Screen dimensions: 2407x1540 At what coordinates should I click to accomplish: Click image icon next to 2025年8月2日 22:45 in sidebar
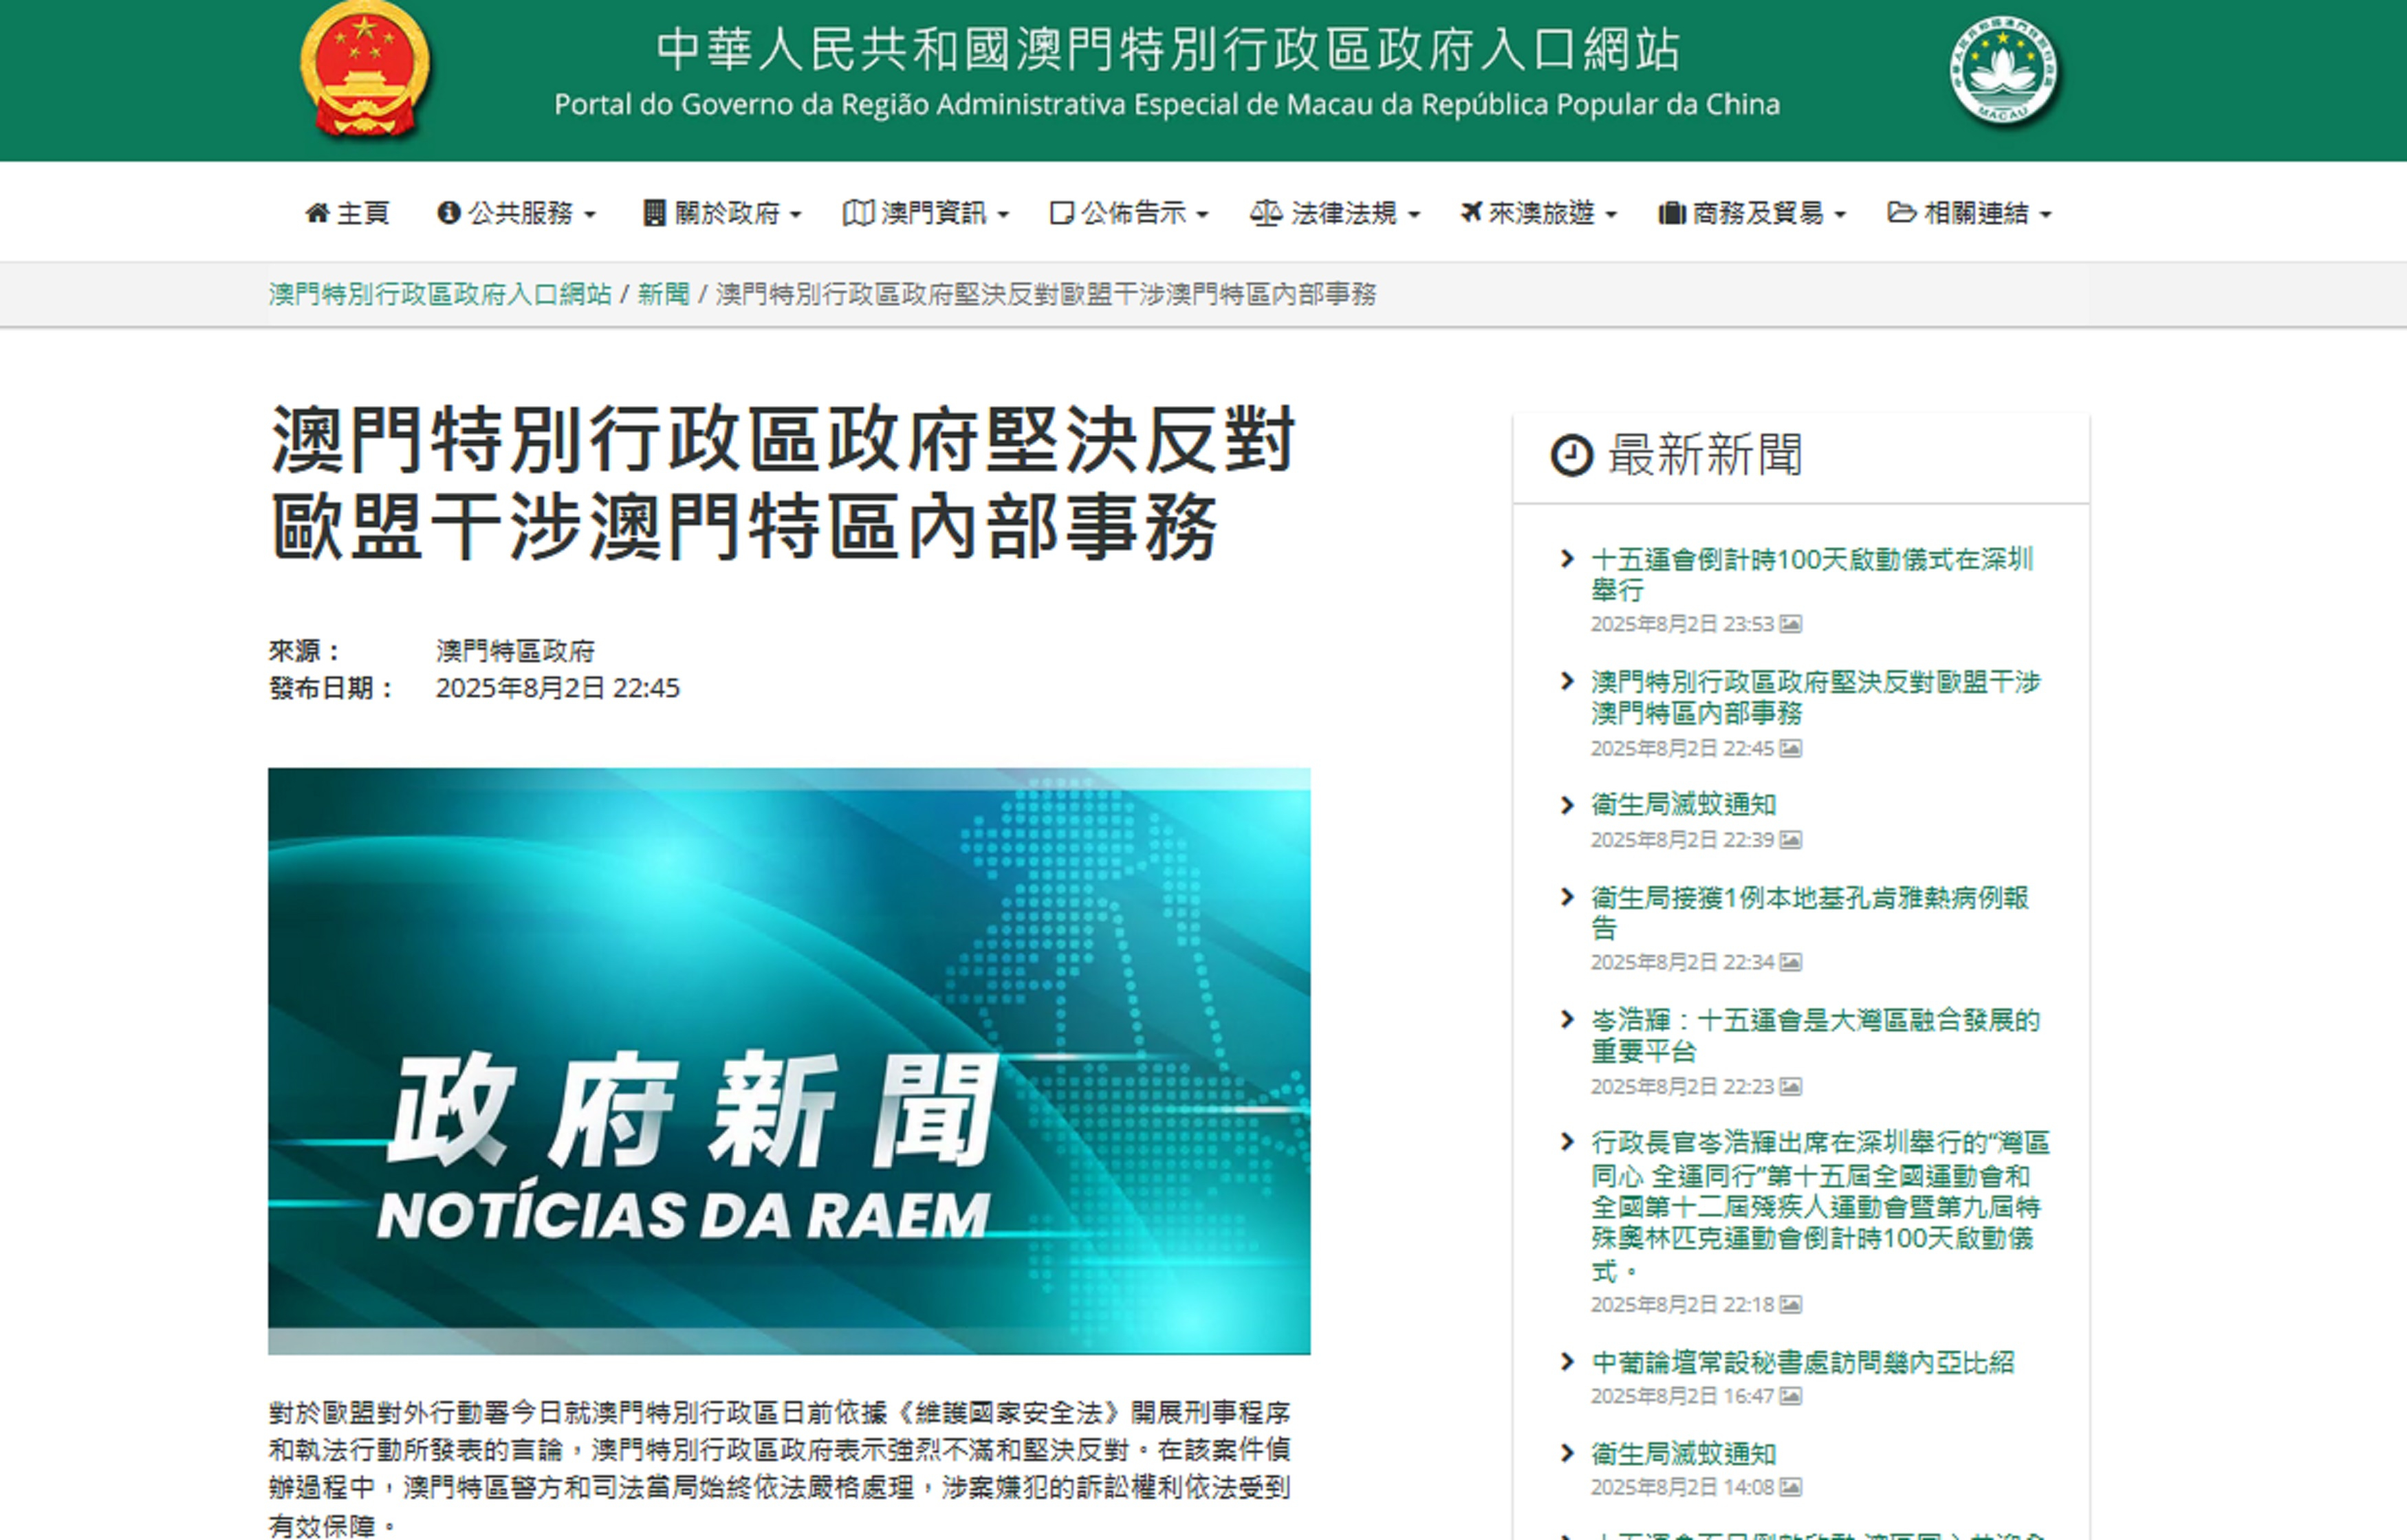tap(1791, 748)
